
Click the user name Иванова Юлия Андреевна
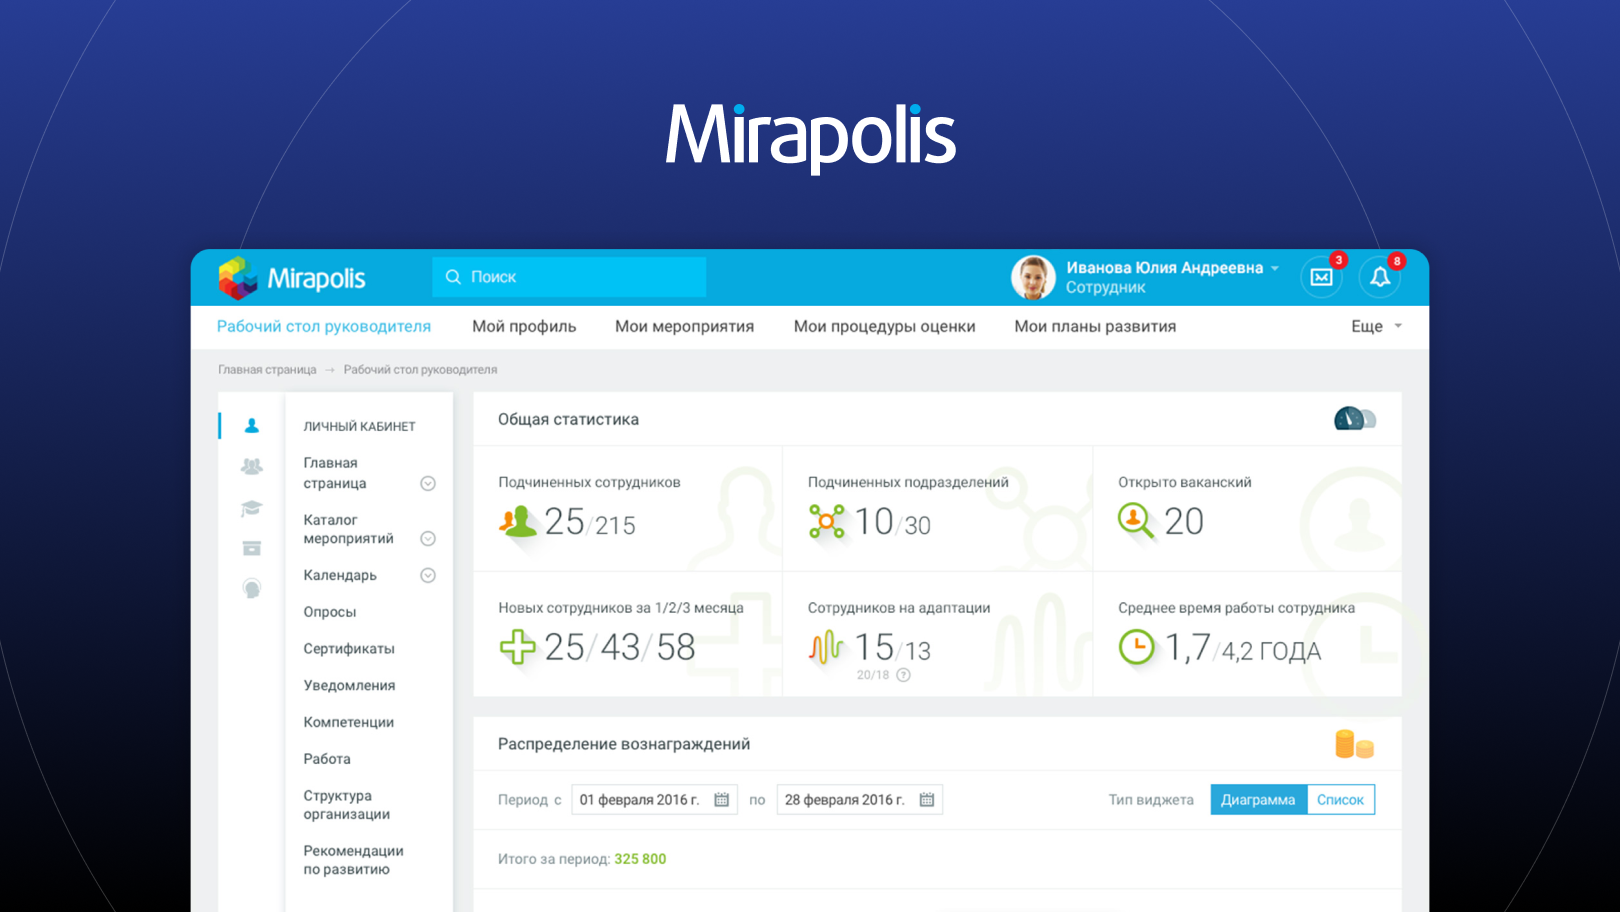pos(1164,268)
